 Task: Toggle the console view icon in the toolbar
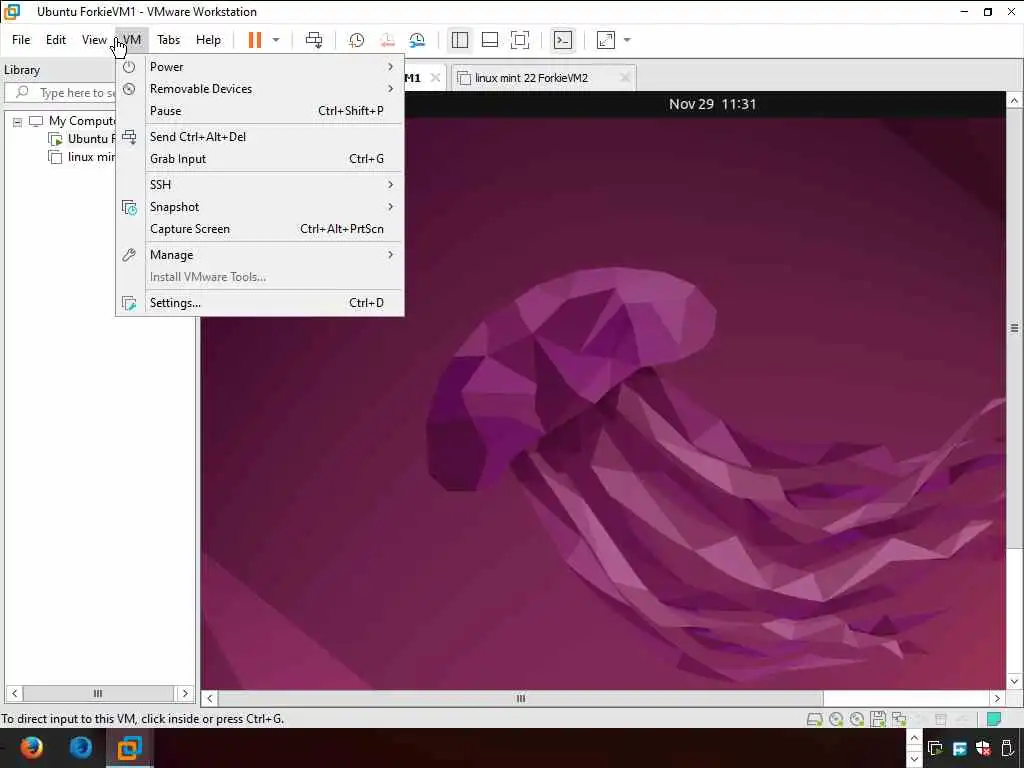pos(563,40)
